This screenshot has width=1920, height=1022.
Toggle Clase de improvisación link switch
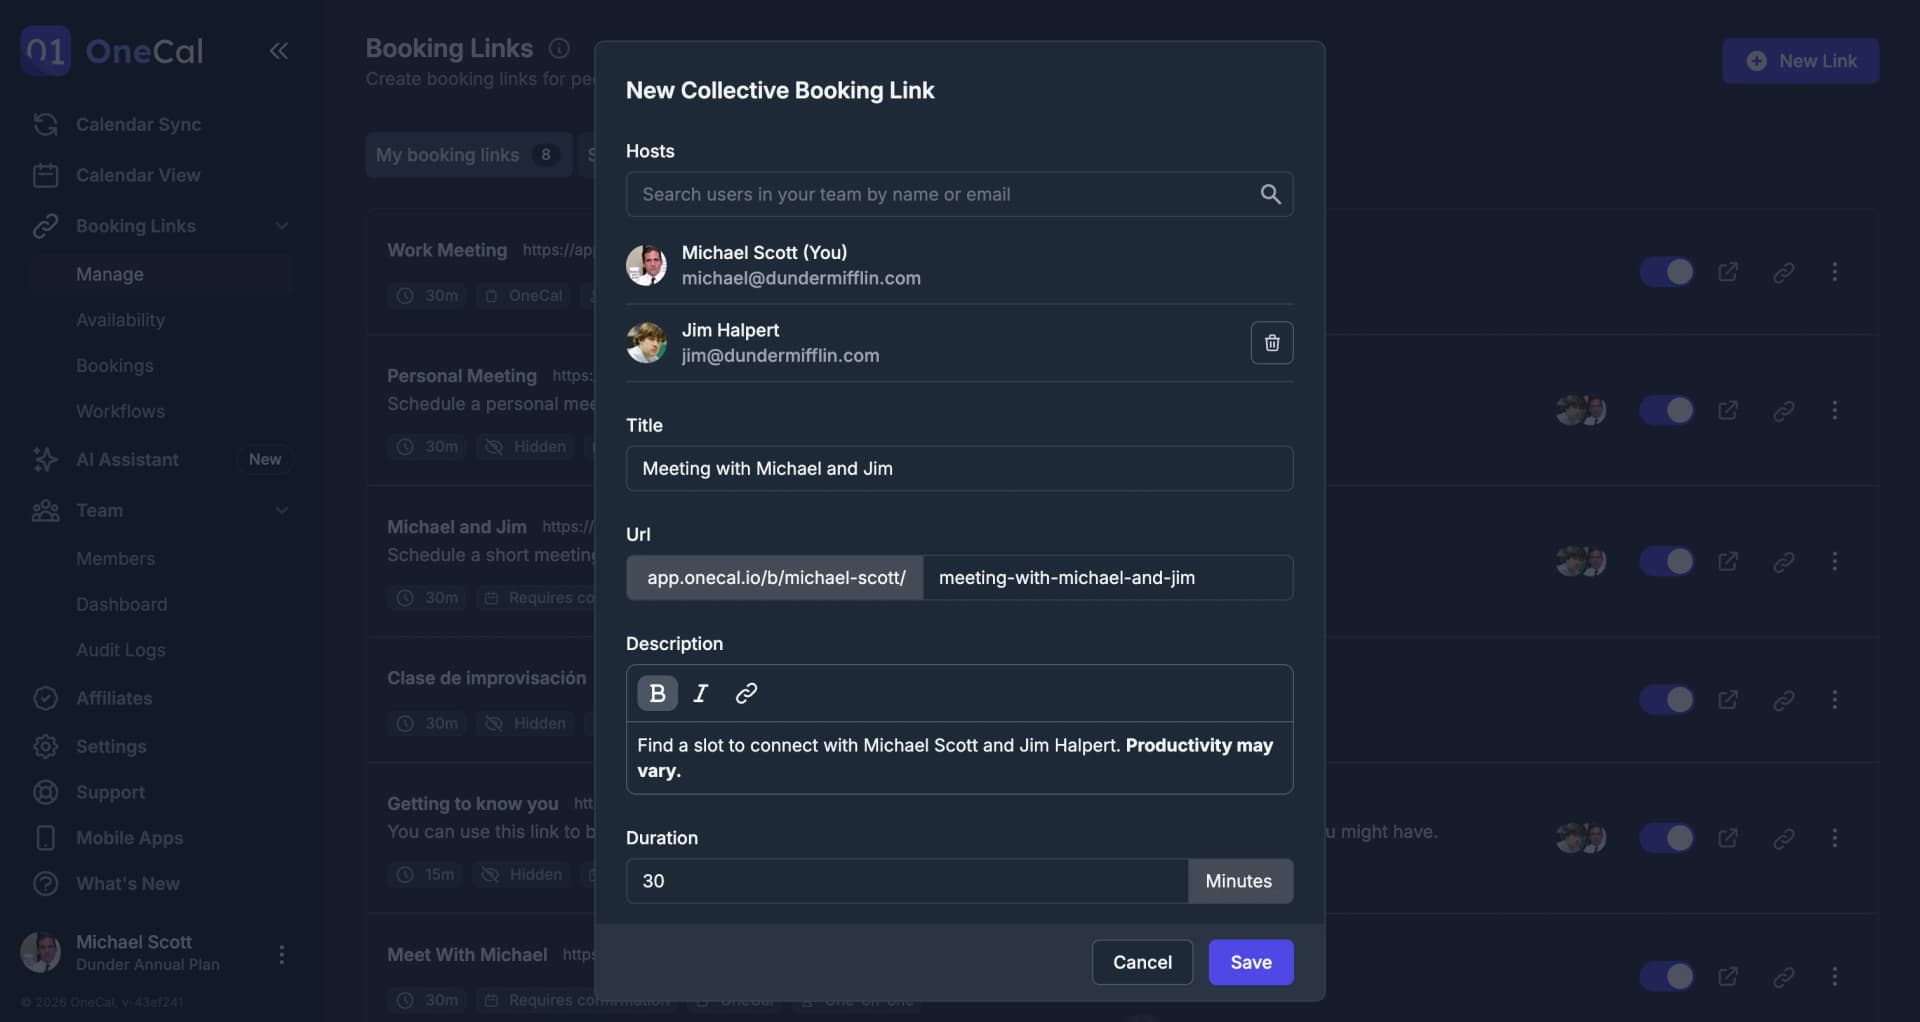tap(1667, 699)
